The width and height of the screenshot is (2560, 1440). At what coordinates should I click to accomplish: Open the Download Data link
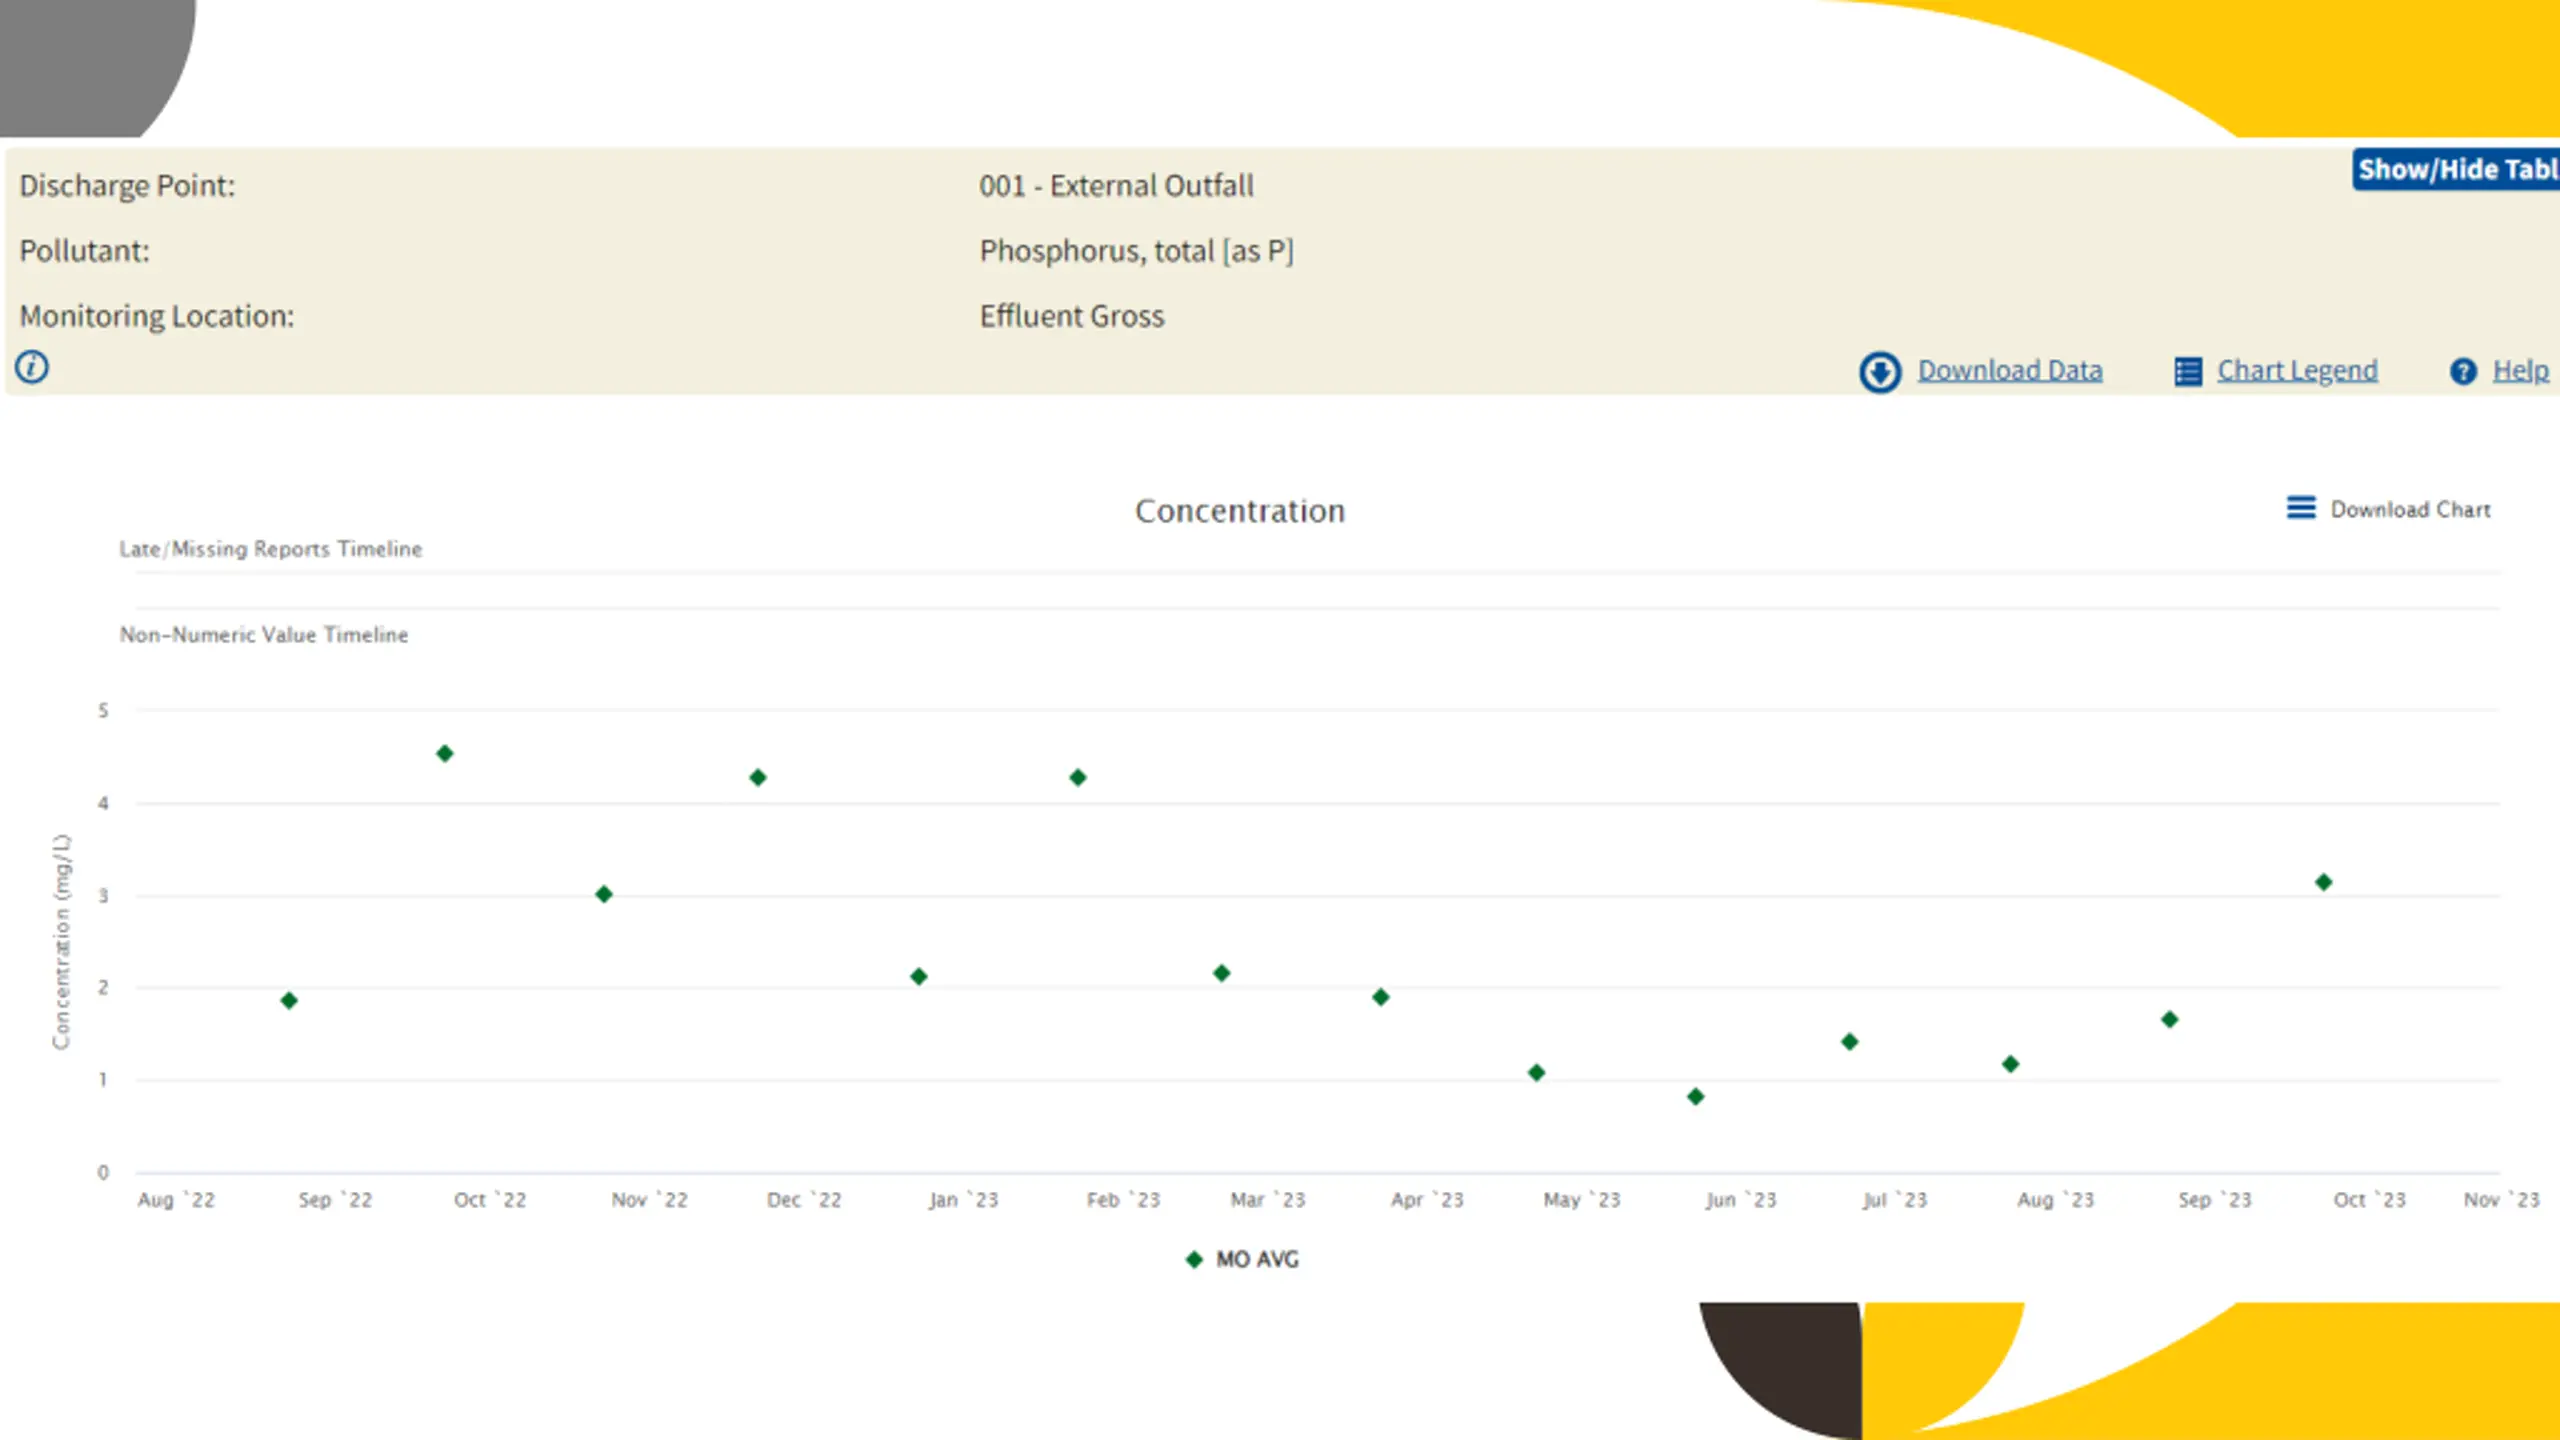(2009, 370)
